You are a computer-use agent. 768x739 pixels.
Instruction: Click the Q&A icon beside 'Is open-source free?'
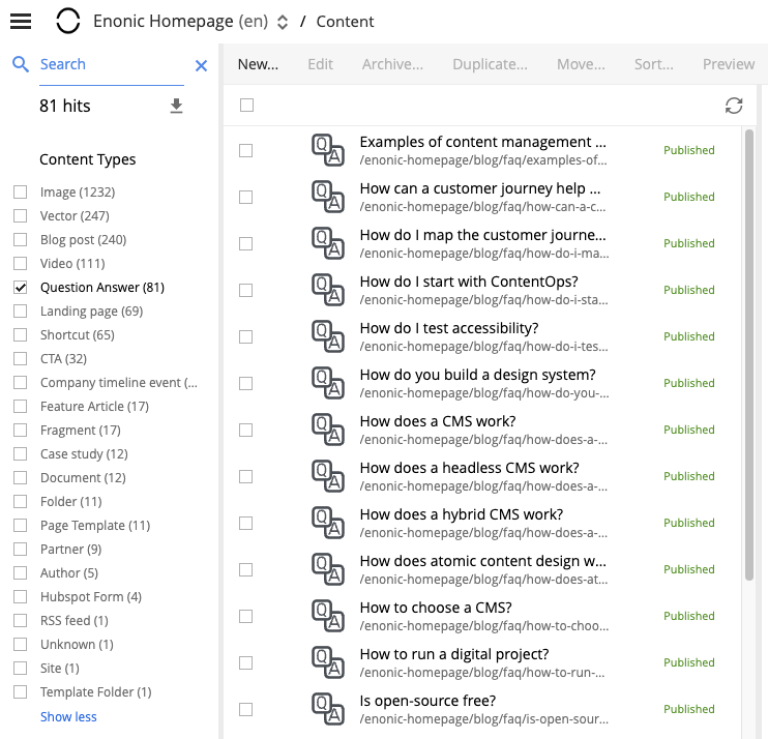point(328,709)
